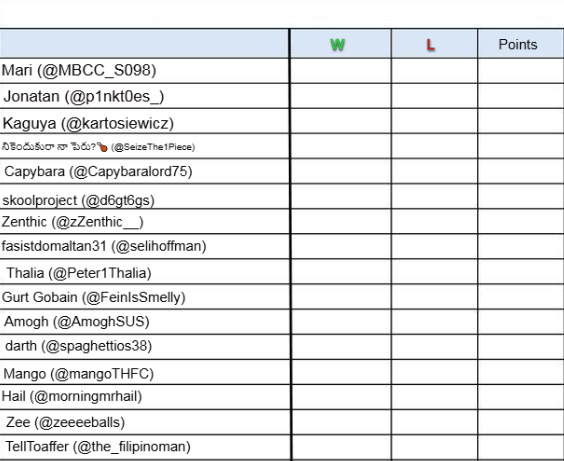Click the Zenthic (@zZenthic__) name cell
The height and width of the screenshot is (461, 564).
pos(144,222)
